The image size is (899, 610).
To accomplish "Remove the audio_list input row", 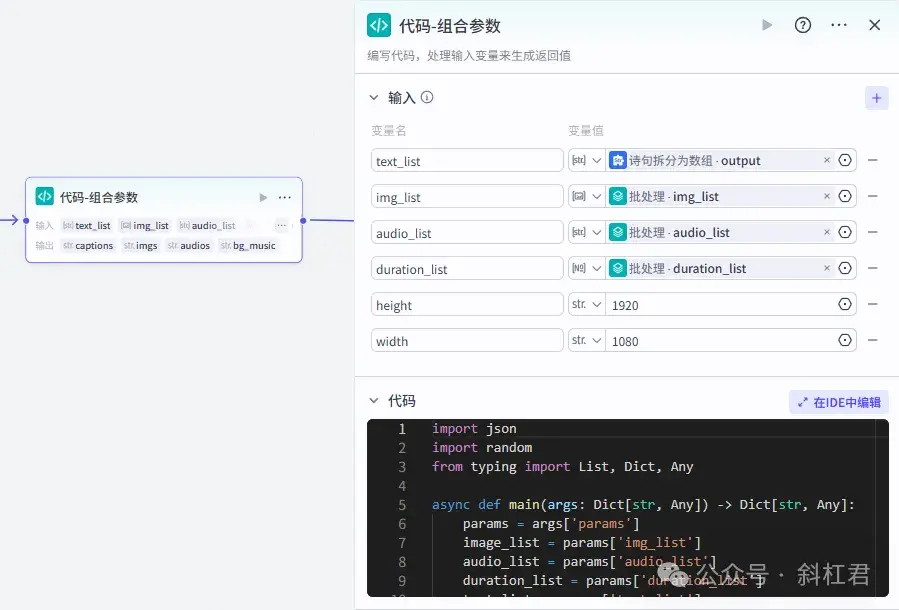I will point(873,232).
